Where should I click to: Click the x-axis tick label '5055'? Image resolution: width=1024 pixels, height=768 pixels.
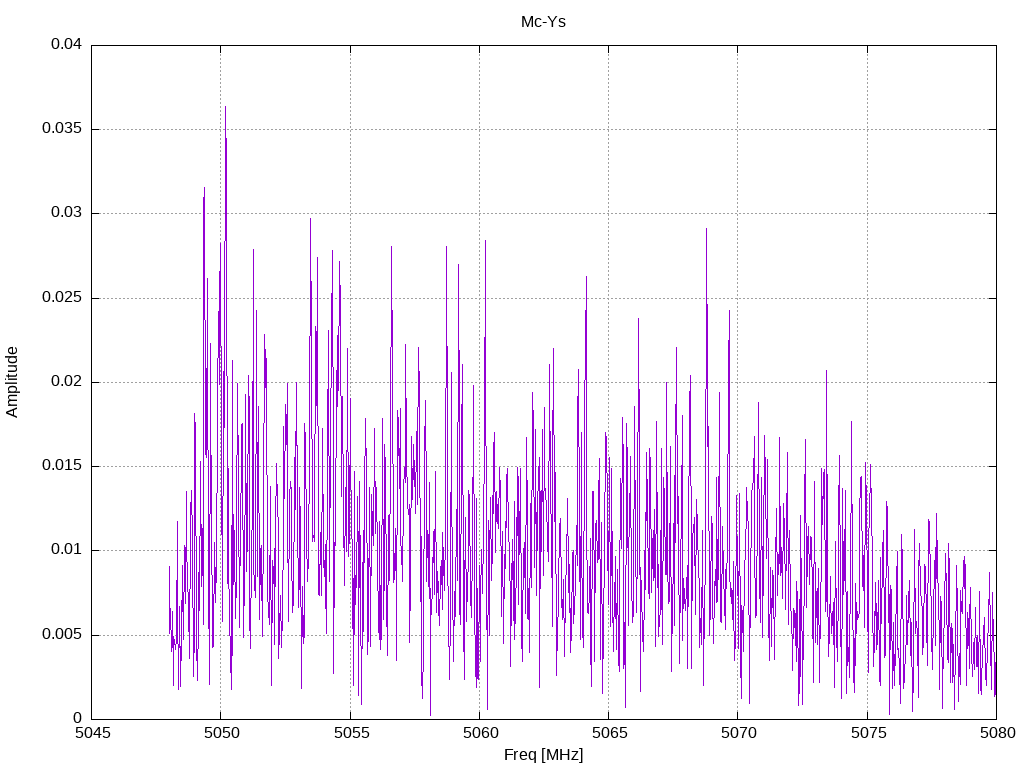click(351, 733)
